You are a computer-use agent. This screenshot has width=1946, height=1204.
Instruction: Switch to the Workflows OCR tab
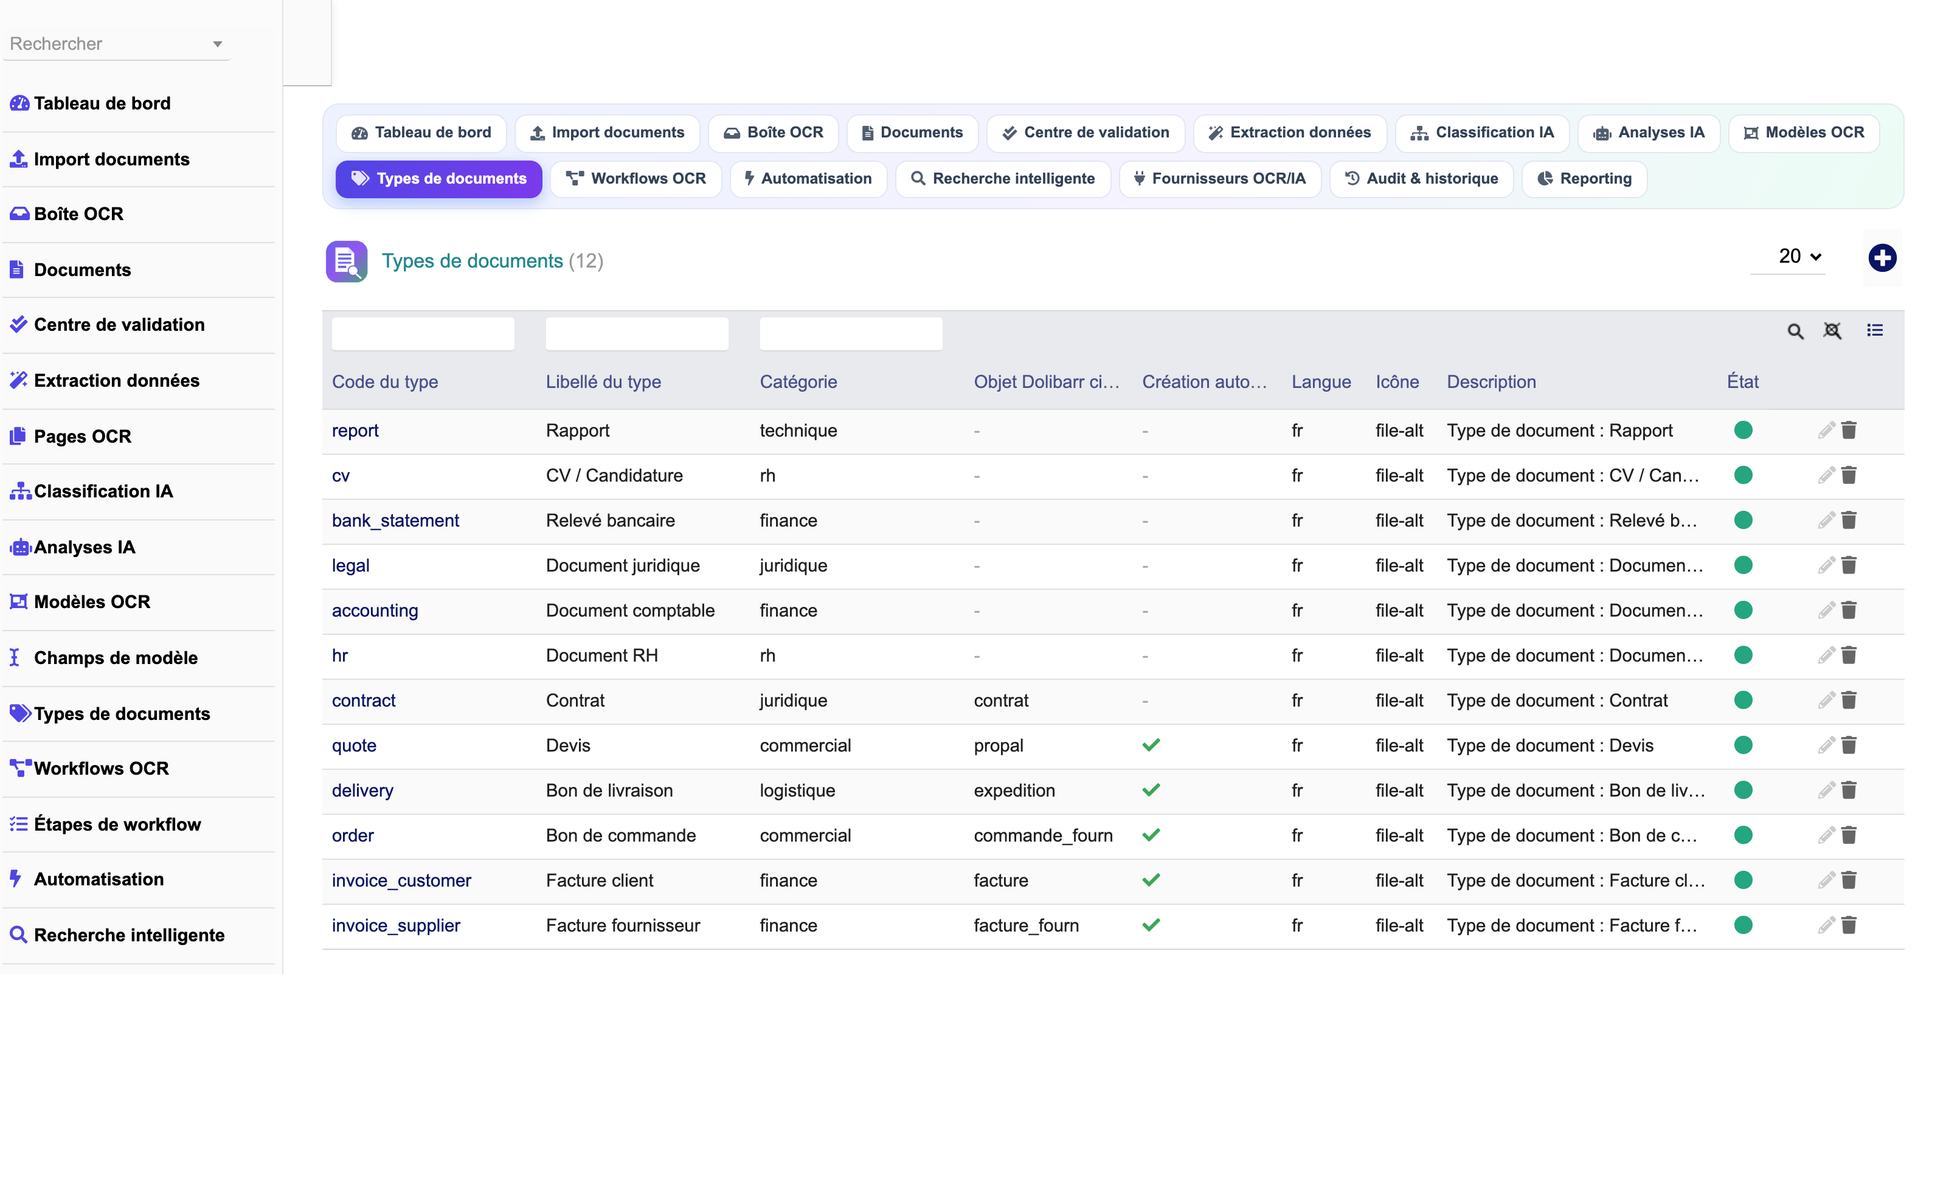click(x=636, y=179)
